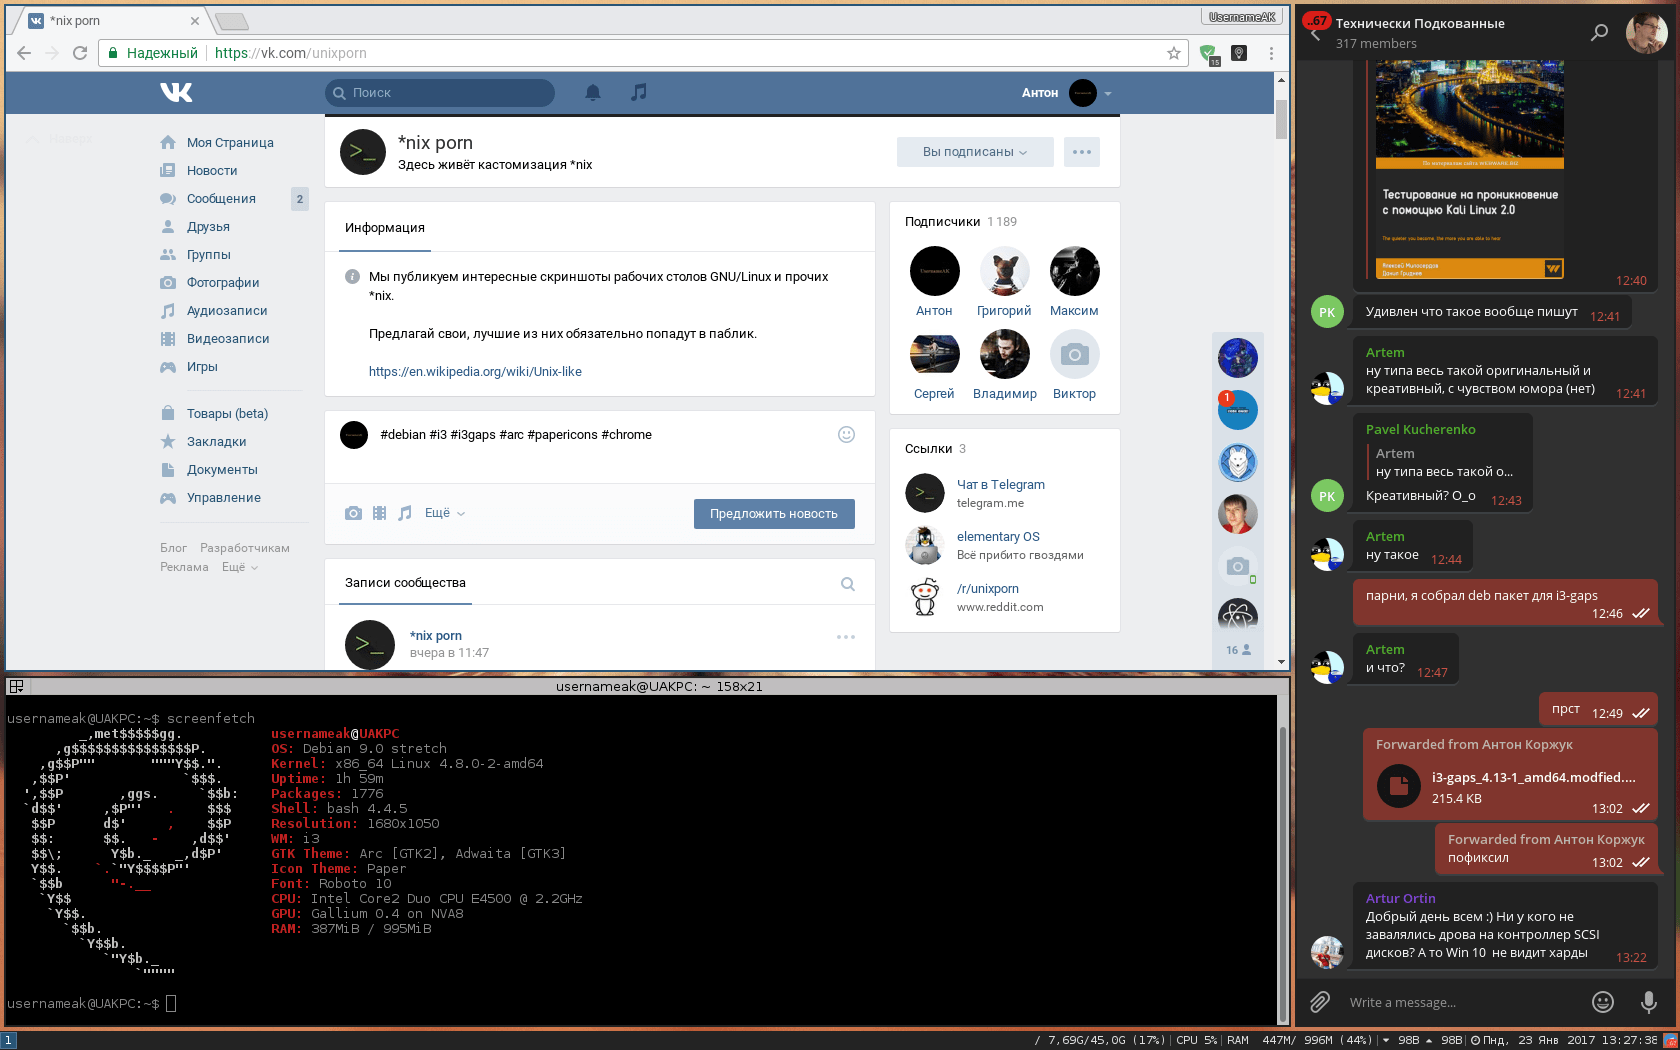
Task: Record voice message in Telegram
Action: (x=1649, y=1002)
